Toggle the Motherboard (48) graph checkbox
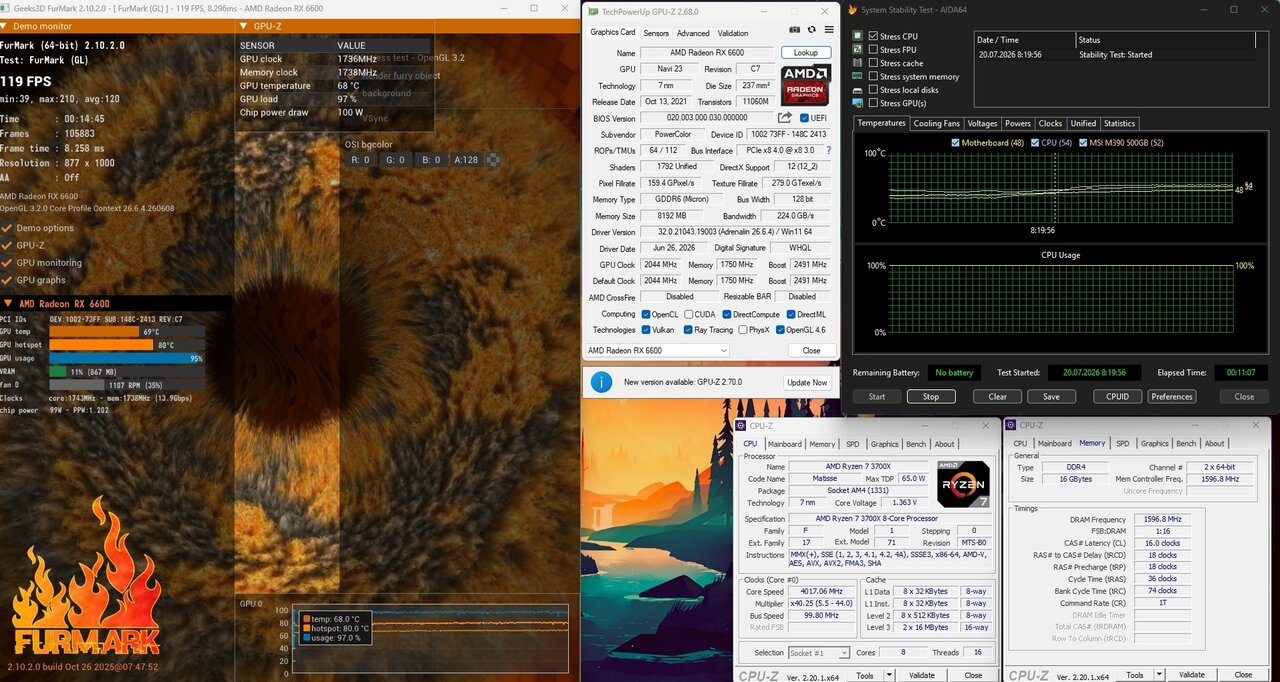Viewport: 1280px width, 682px height. click(x=957, y=143)
